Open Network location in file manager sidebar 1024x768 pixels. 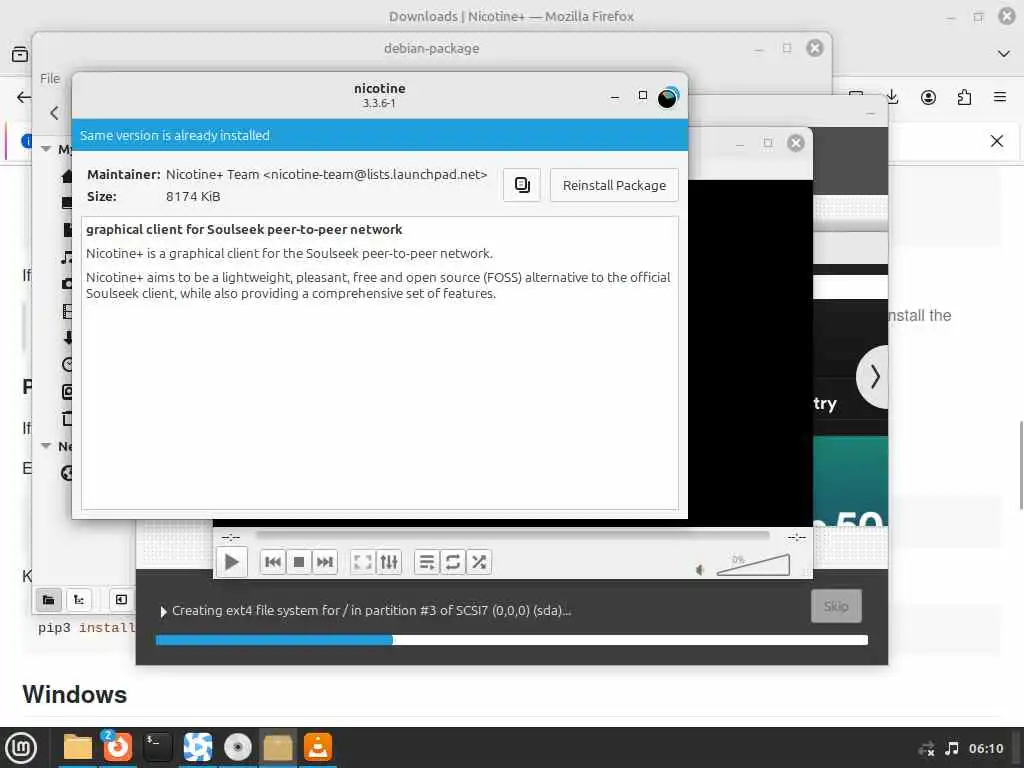[67, 473]
